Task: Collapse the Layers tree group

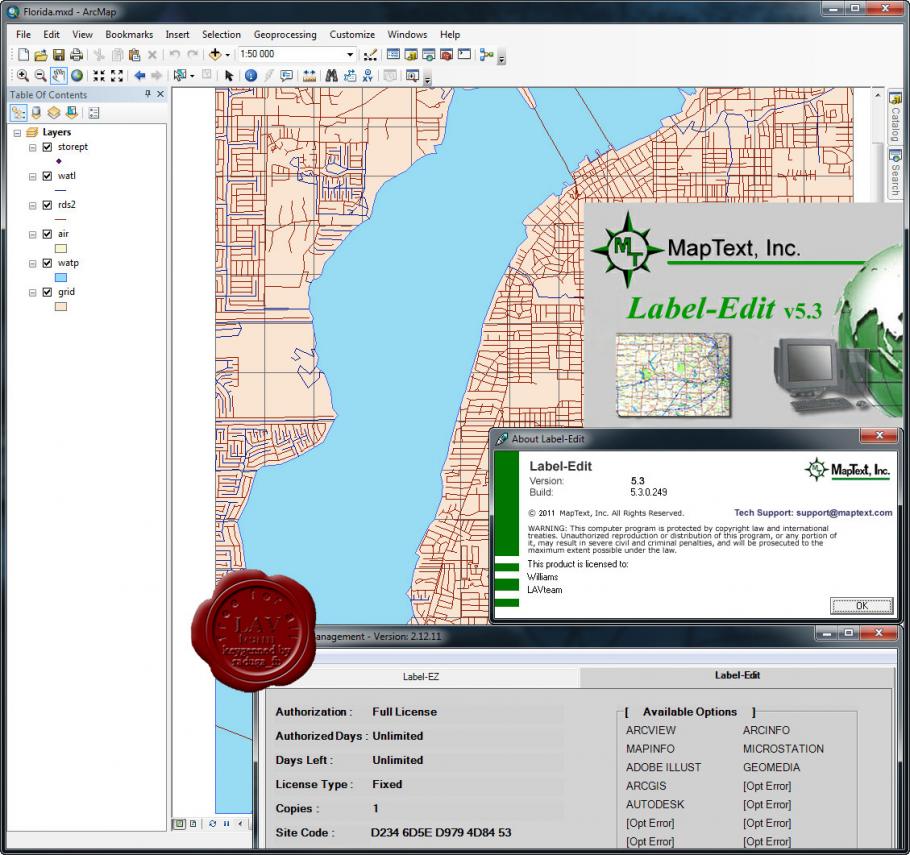Action: coord(18,132)
